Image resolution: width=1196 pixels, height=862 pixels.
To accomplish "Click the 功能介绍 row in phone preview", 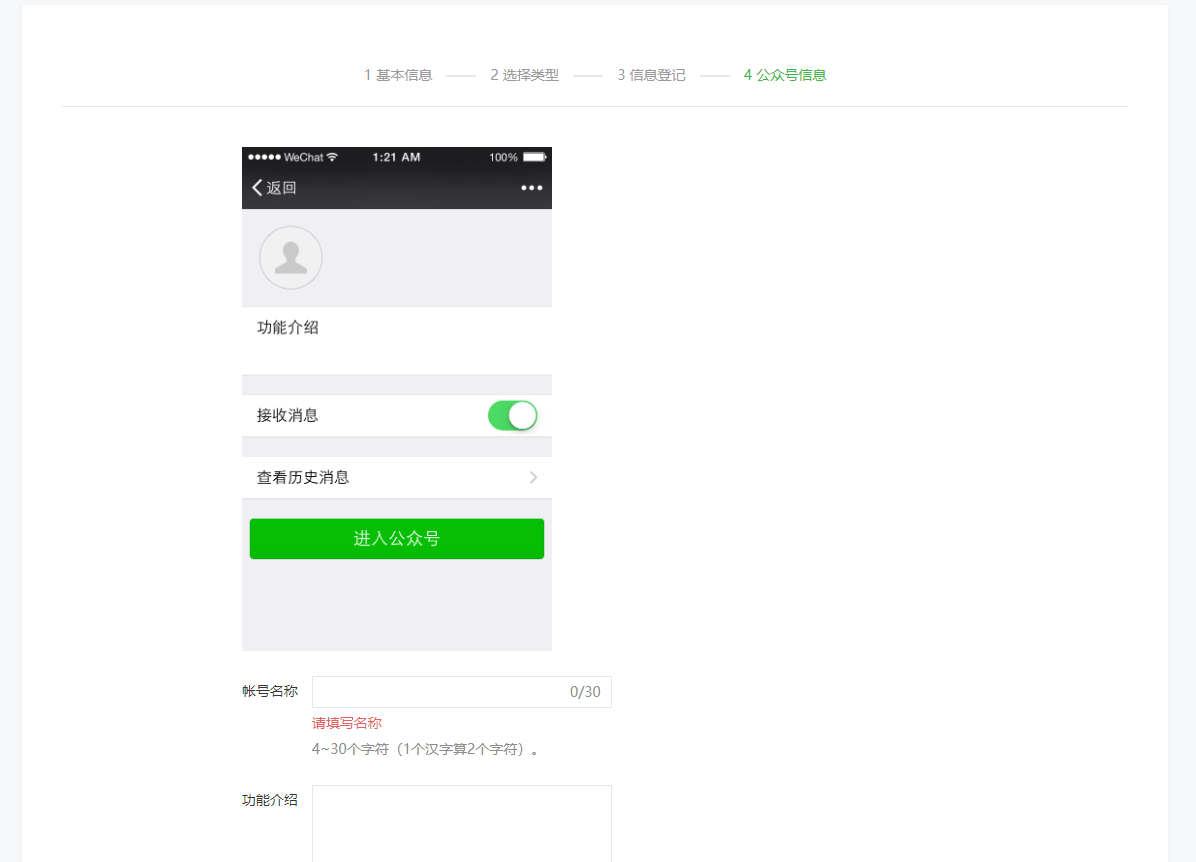I will pos(288,328).
